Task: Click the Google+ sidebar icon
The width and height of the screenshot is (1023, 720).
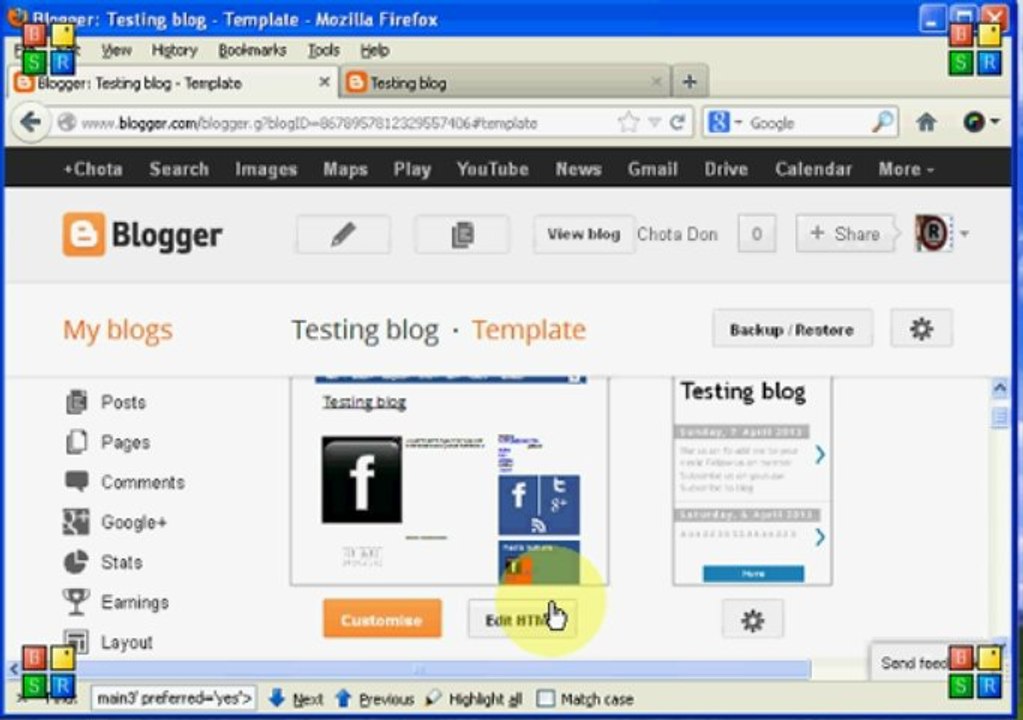Action: tap(76, 522)
